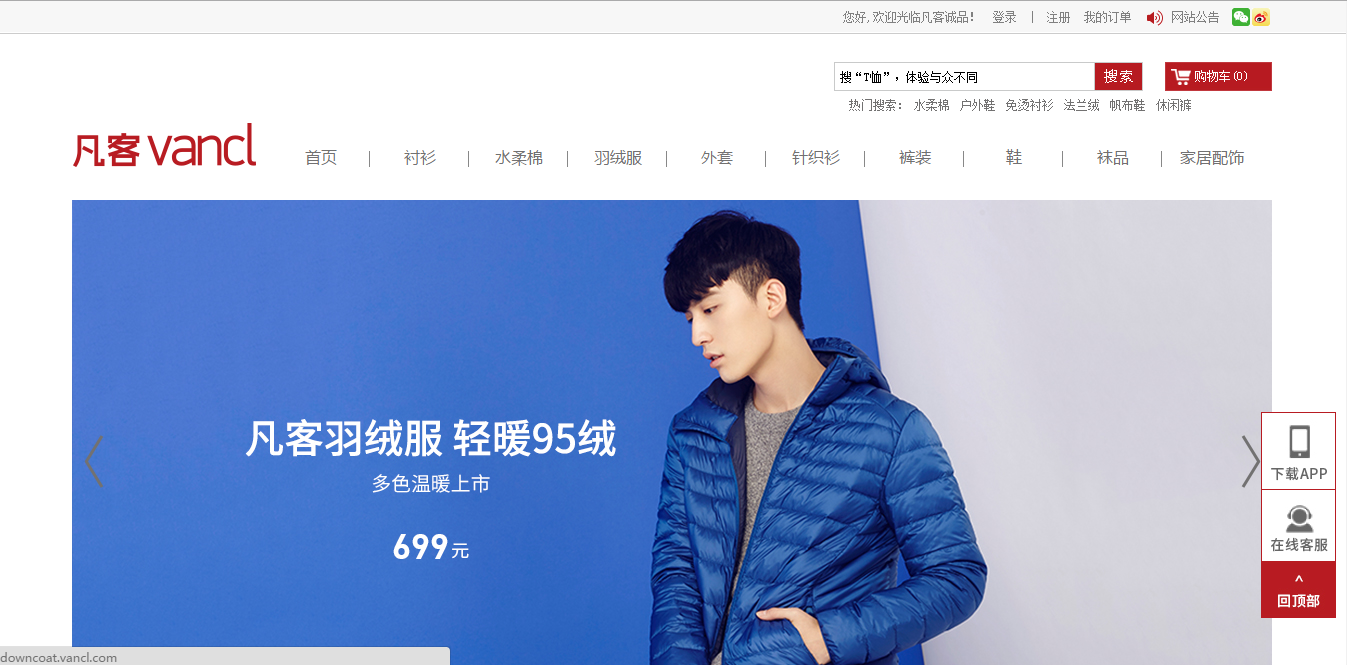Click the red 搜索 button

click(x=1118, y=77)
